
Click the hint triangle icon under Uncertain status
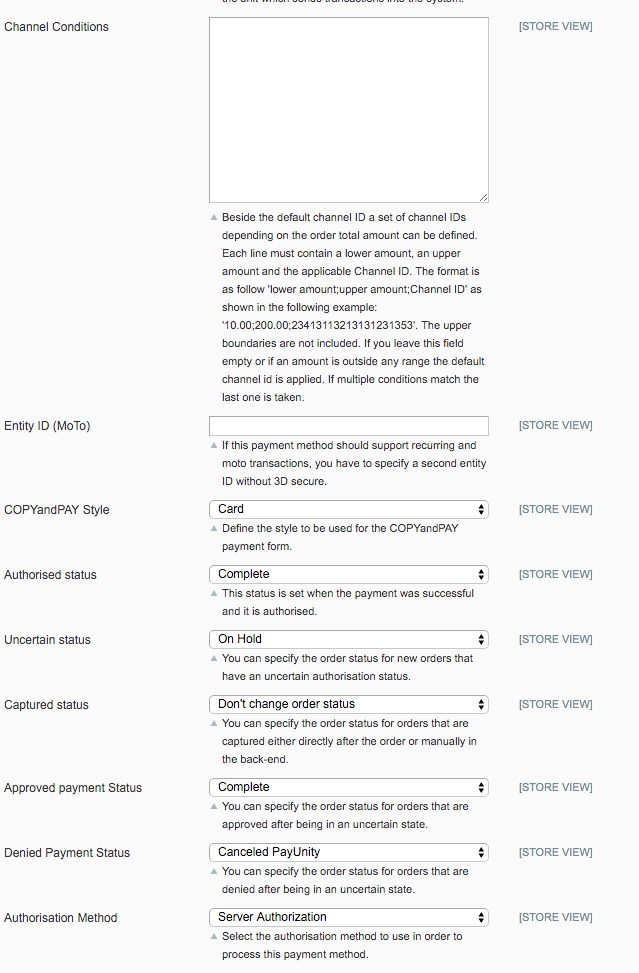213,659
